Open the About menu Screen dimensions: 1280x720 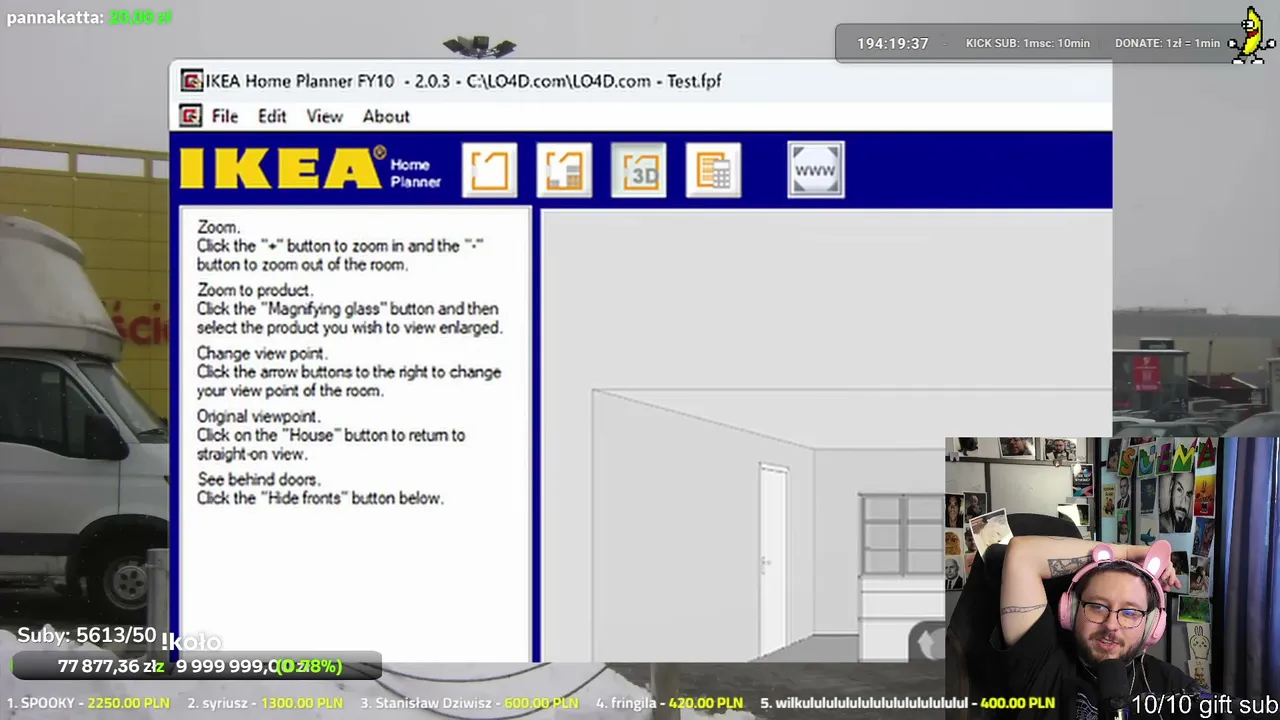tap(386, 116)
